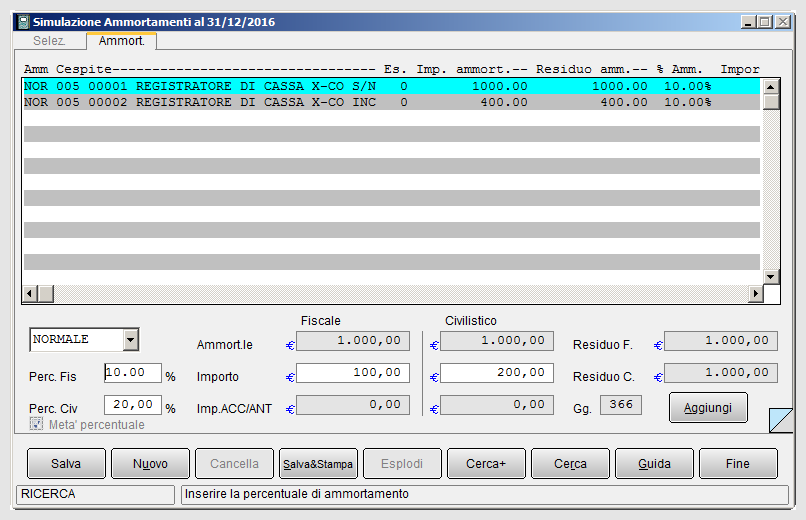The width and height of the screenshot is (806, 520).
Task: Click the 400.00 Residuo amm. value in second row
Action: (624, 102)
